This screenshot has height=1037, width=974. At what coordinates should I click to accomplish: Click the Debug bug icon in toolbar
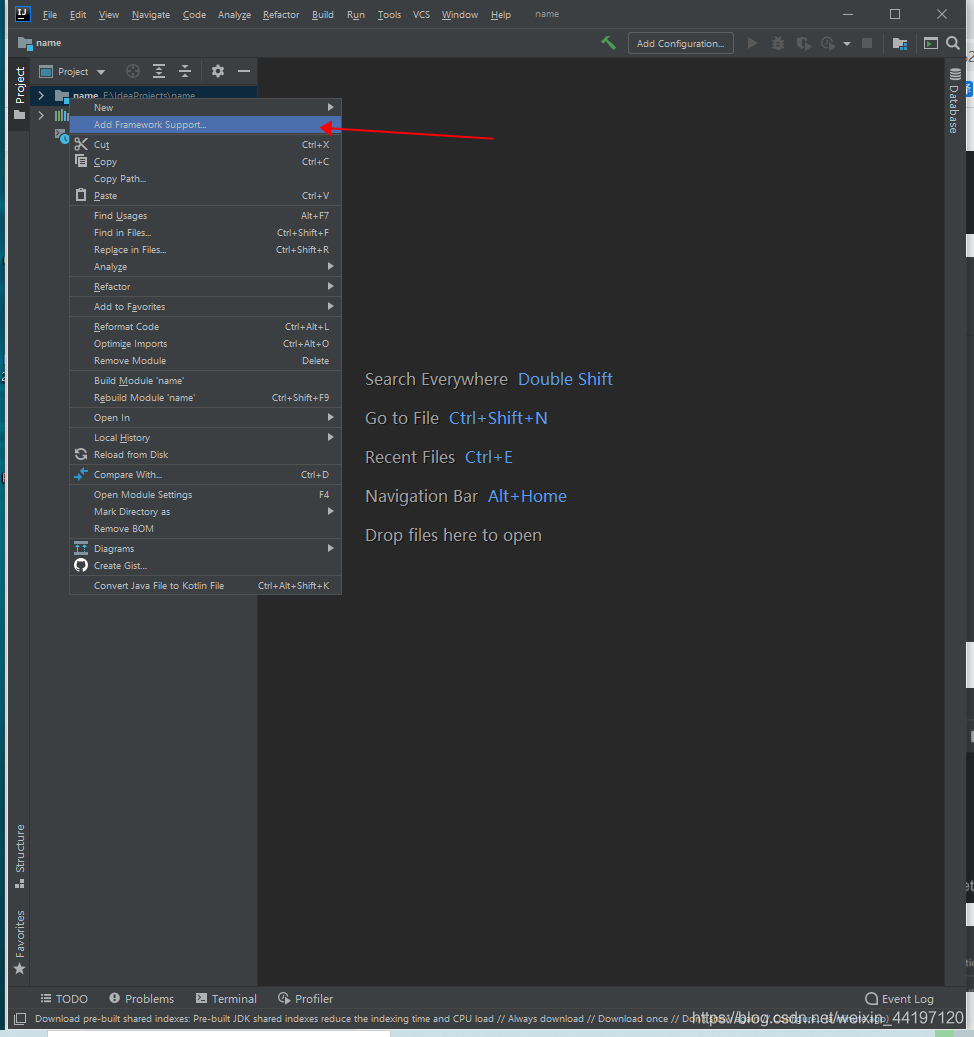tap(778, 43)
